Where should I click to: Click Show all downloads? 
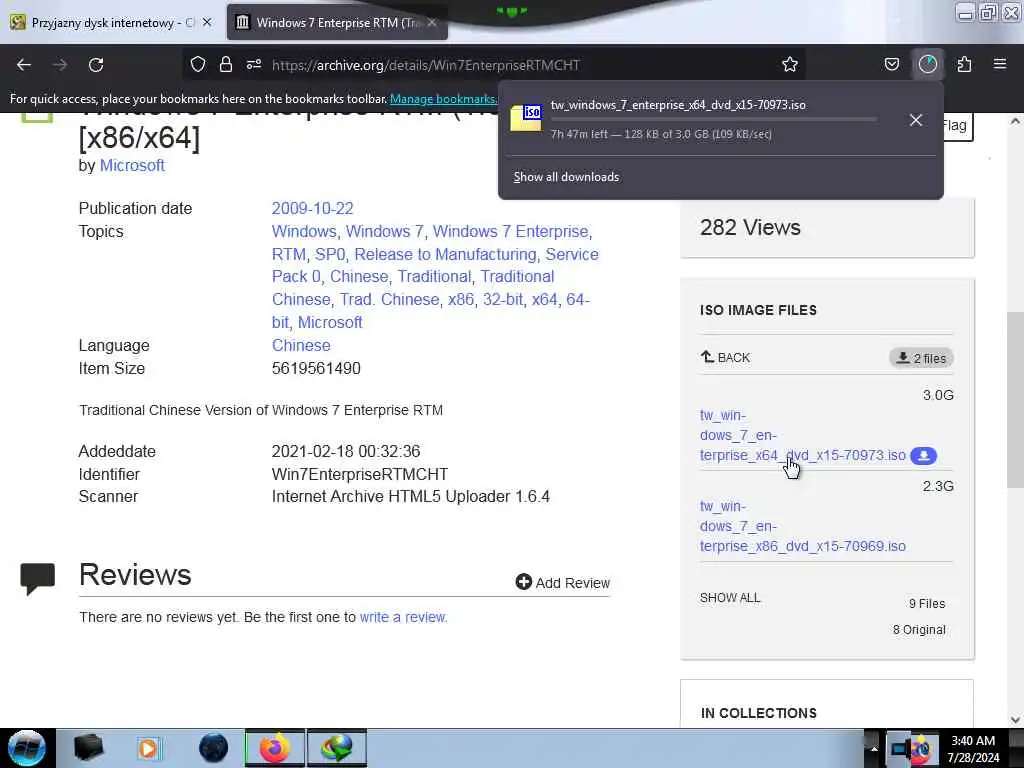pos(566,177)
